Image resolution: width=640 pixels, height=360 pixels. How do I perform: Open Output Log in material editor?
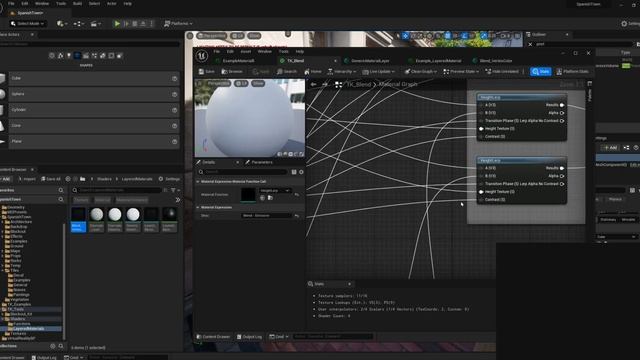(x=249, y=337)
